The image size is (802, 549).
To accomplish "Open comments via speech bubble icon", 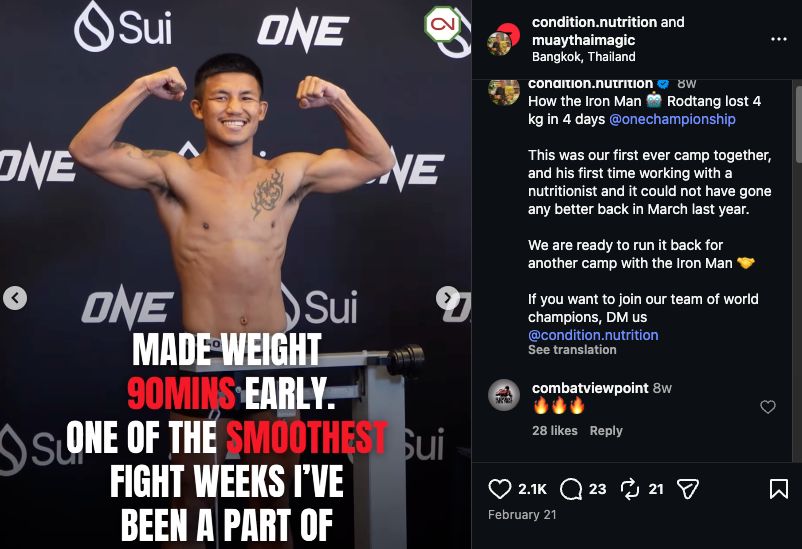I will [571, 489].
